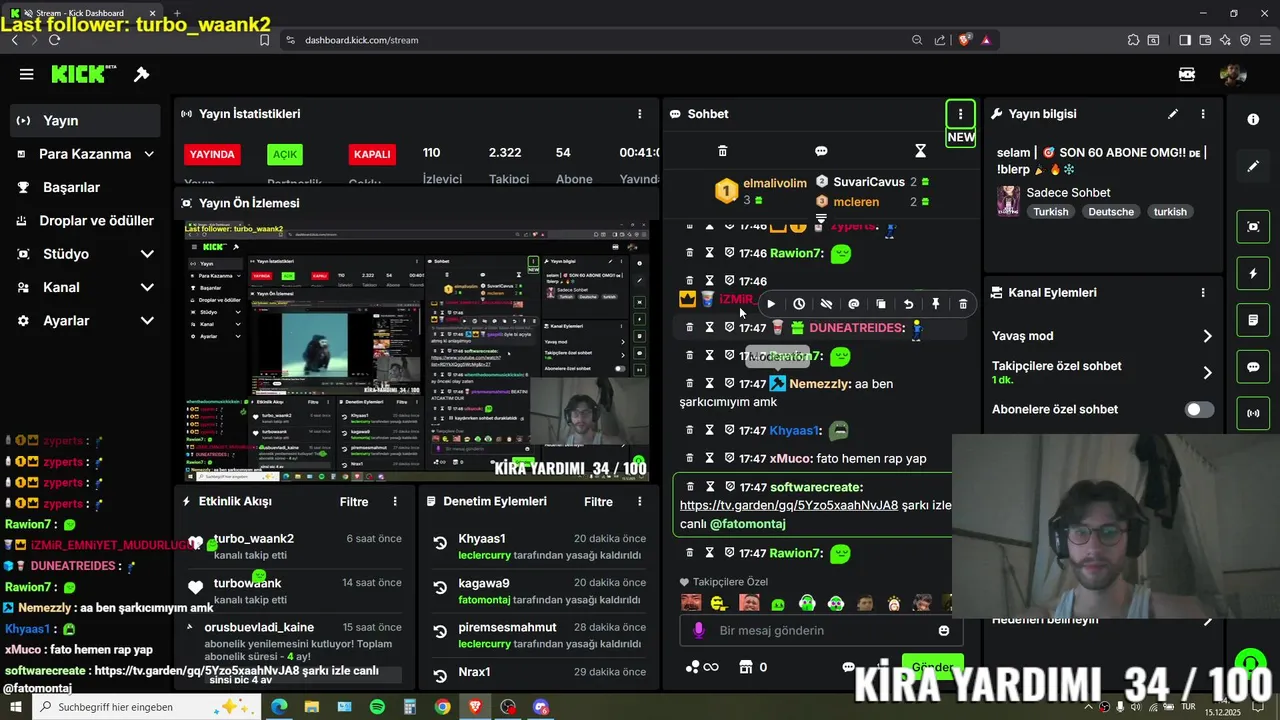This screenshot has width=1280, height=720.
Task: Click the leaderboard collapse handle under mcleren
Action: [x=821, y=217]
